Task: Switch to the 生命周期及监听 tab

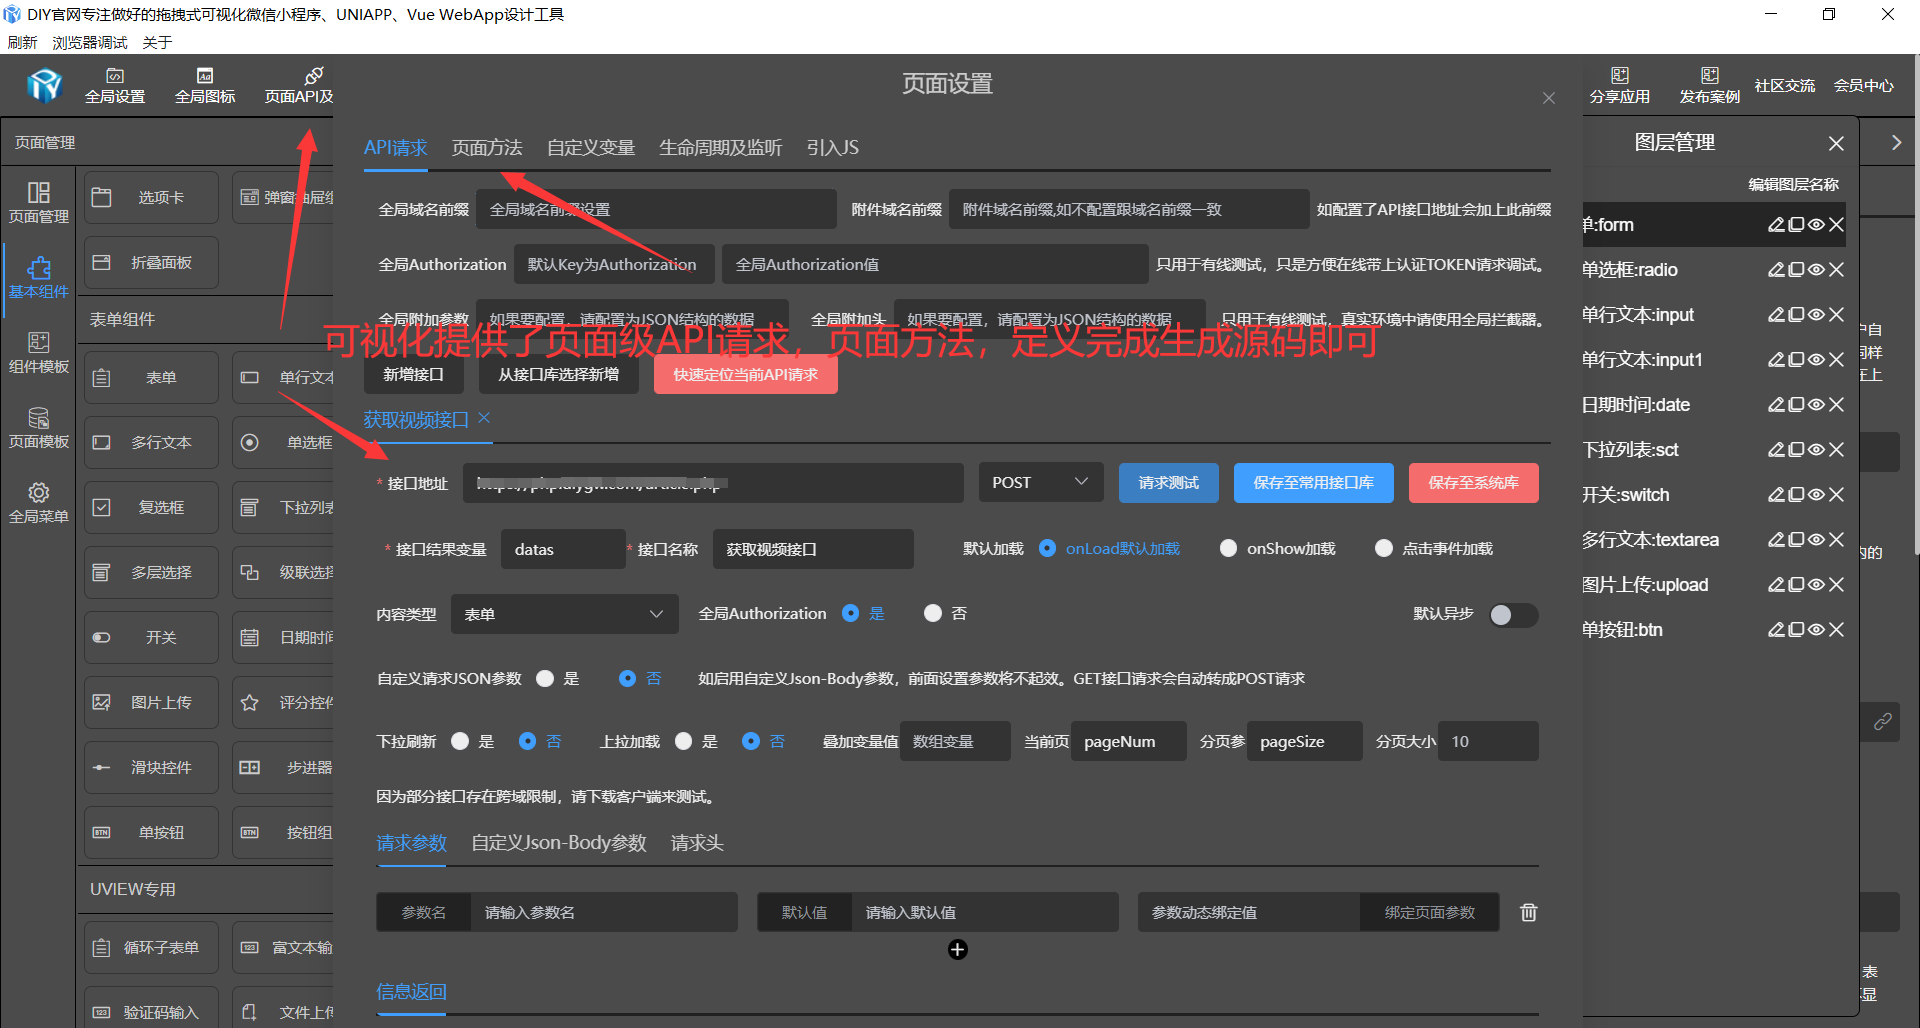Action: click(720, 148)
